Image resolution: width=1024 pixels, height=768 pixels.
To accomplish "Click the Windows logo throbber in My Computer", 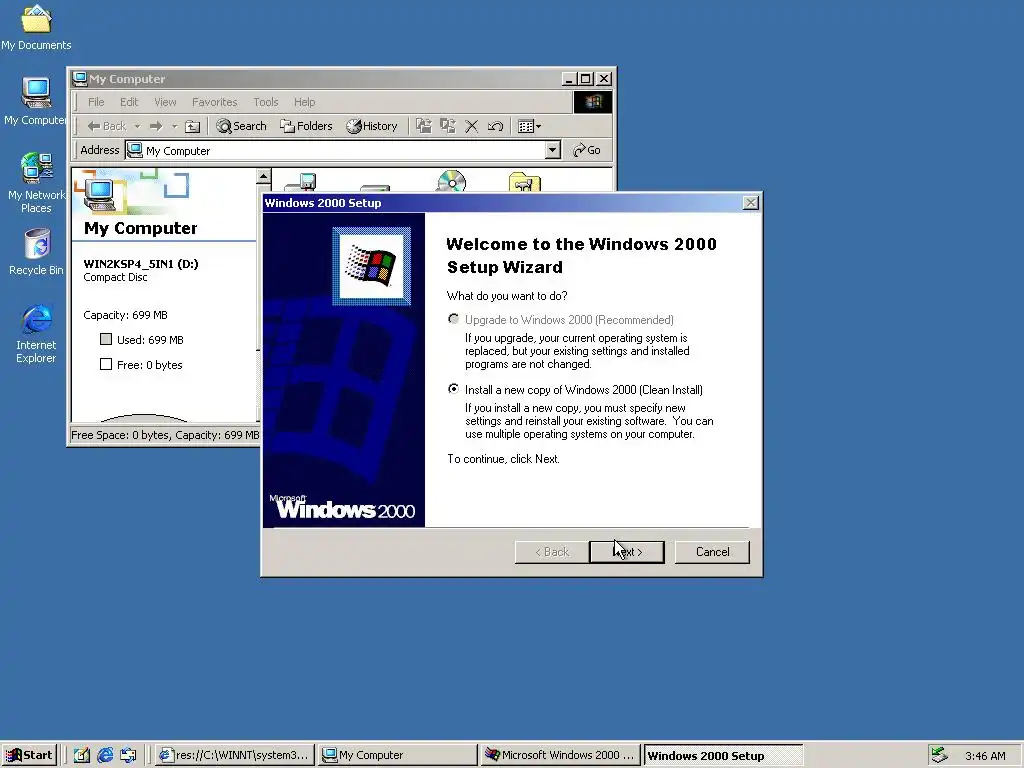I will click(593, 102).
